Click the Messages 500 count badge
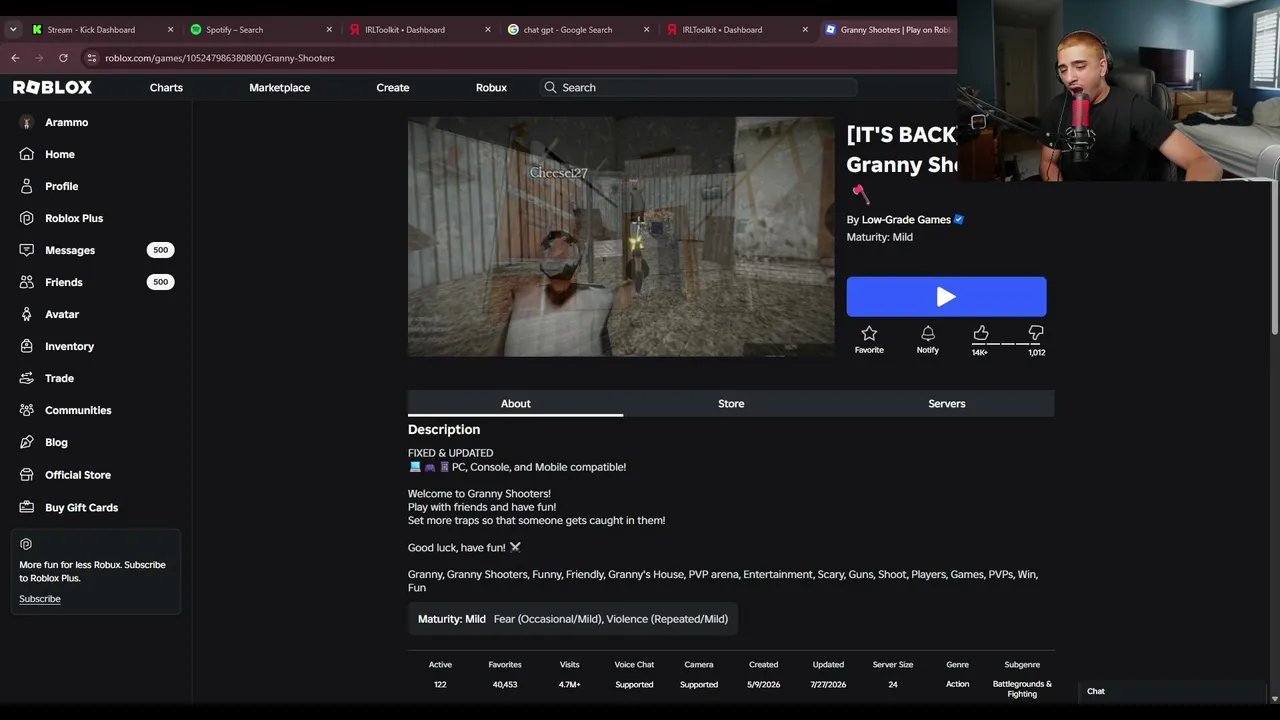The height and width of the screenshot is (720, 1280). [160, 250]
